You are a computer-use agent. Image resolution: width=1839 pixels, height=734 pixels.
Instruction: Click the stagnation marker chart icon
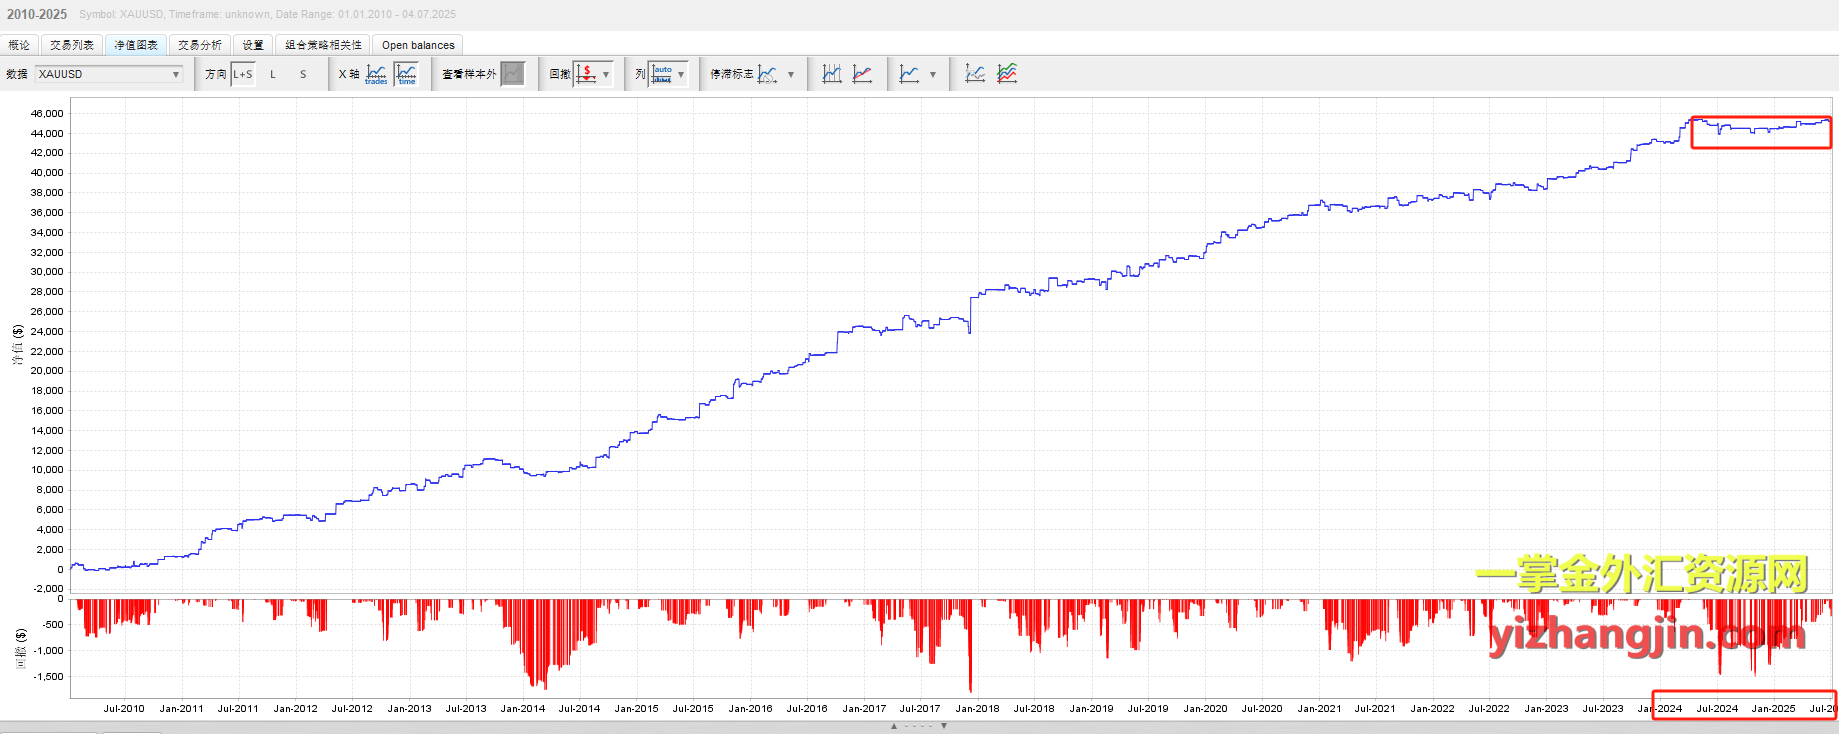coord(767,74)
